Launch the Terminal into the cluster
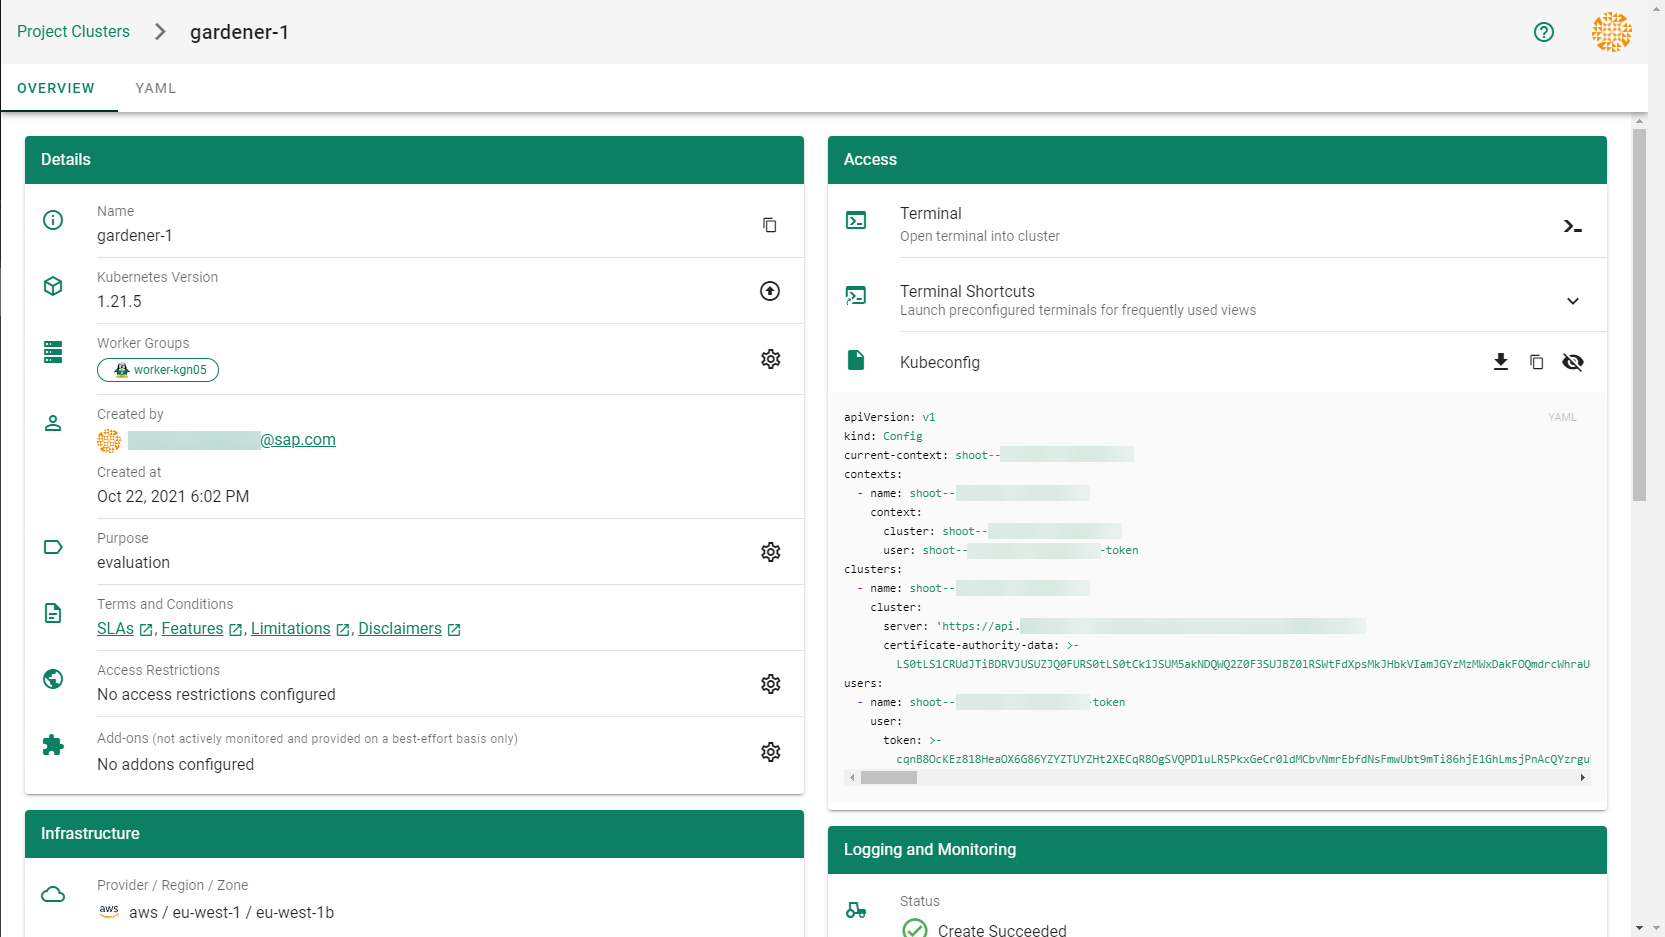 (x=1572, y=226)
